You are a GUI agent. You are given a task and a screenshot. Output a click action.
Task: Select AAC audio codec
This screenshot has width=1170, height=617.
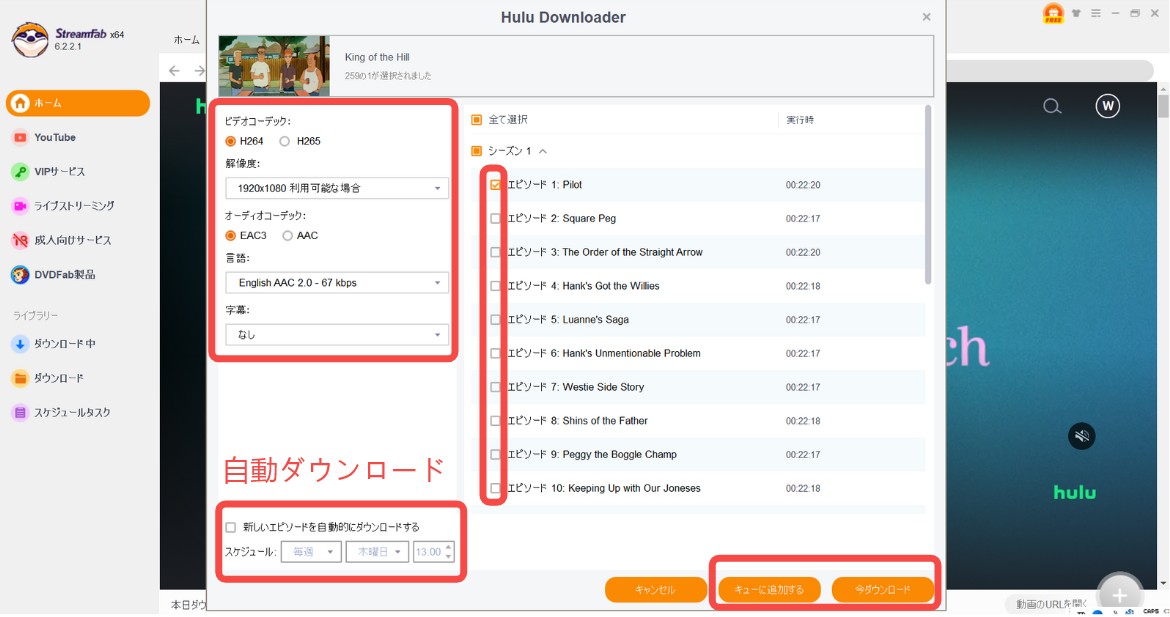pos(287,236)
